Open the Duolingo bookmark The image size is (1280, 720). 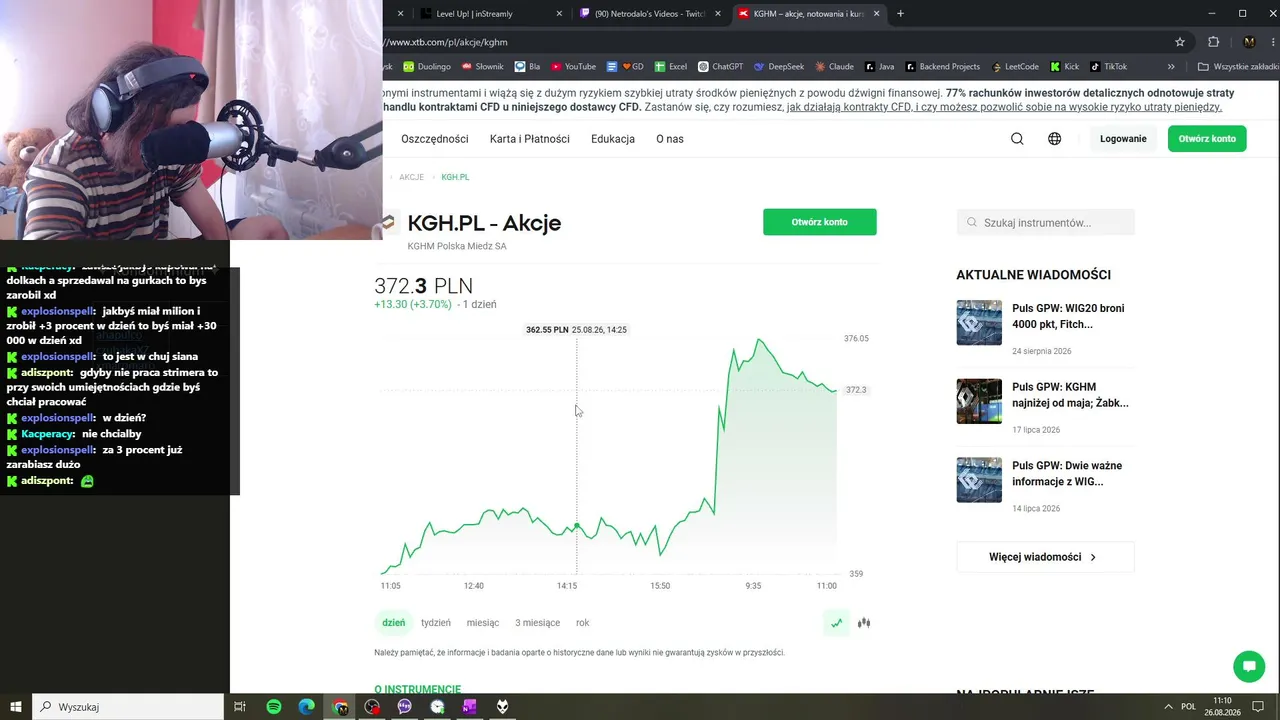427,67
